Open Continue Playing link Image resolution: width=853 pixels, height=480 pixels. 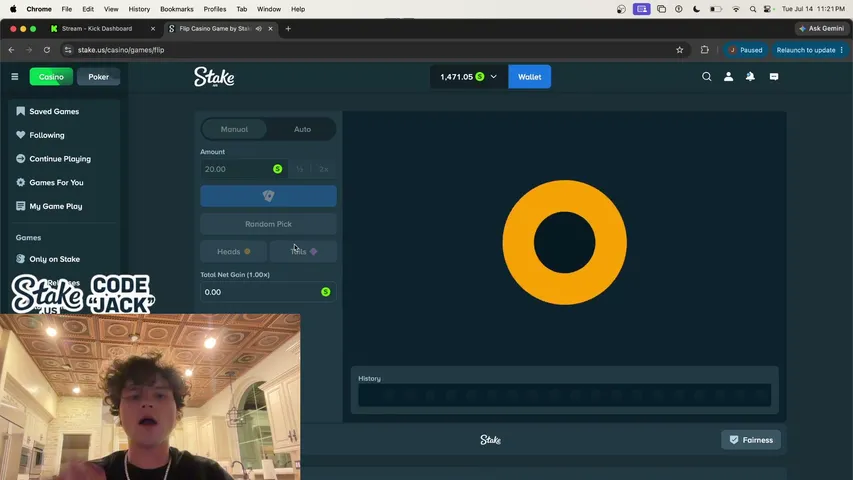(60, 159)
